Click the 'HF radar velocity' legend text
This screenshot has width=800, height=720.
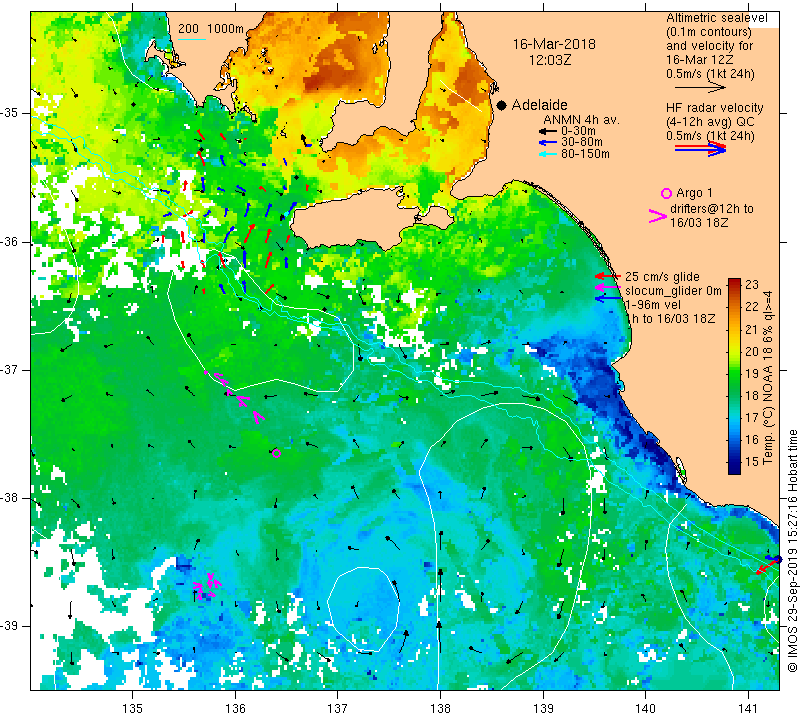click(714, 108)
